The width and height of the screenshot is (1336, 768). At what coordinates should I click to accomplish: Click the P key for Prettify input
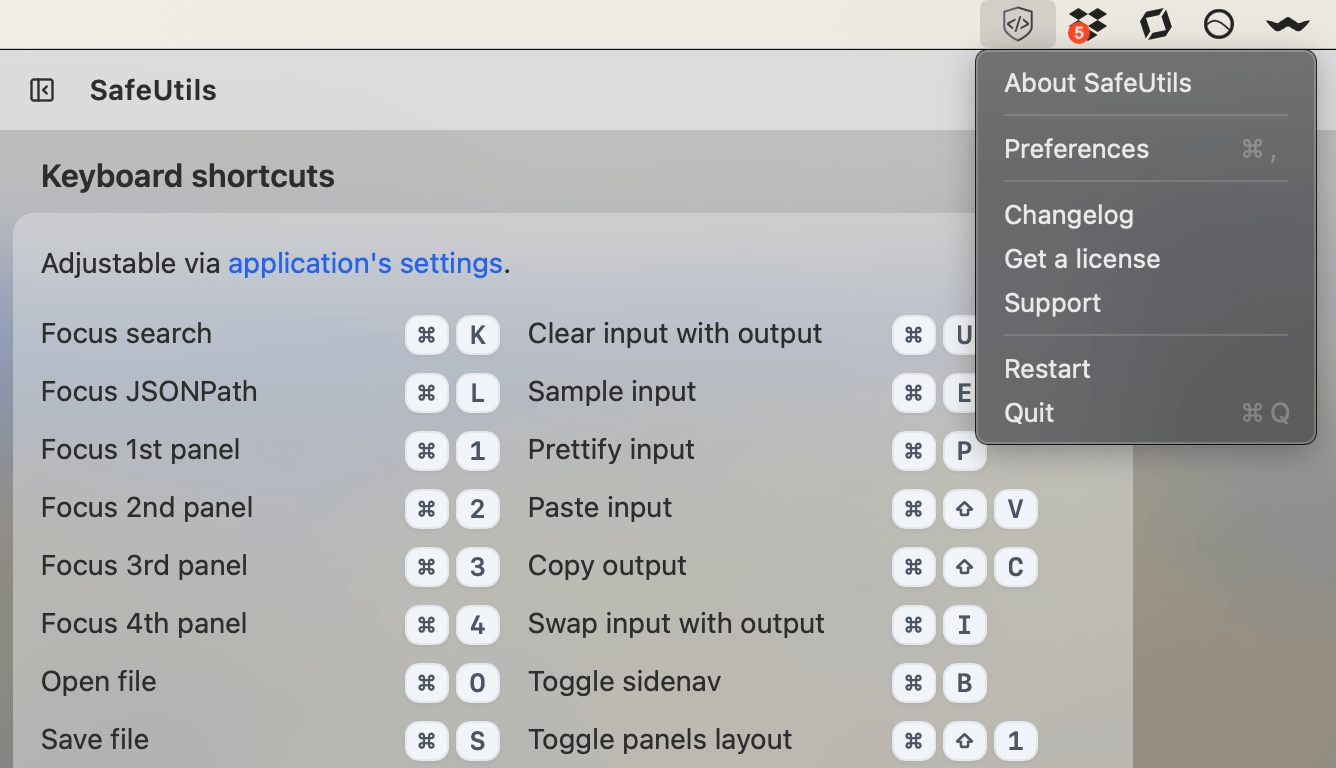pos(964,451)
